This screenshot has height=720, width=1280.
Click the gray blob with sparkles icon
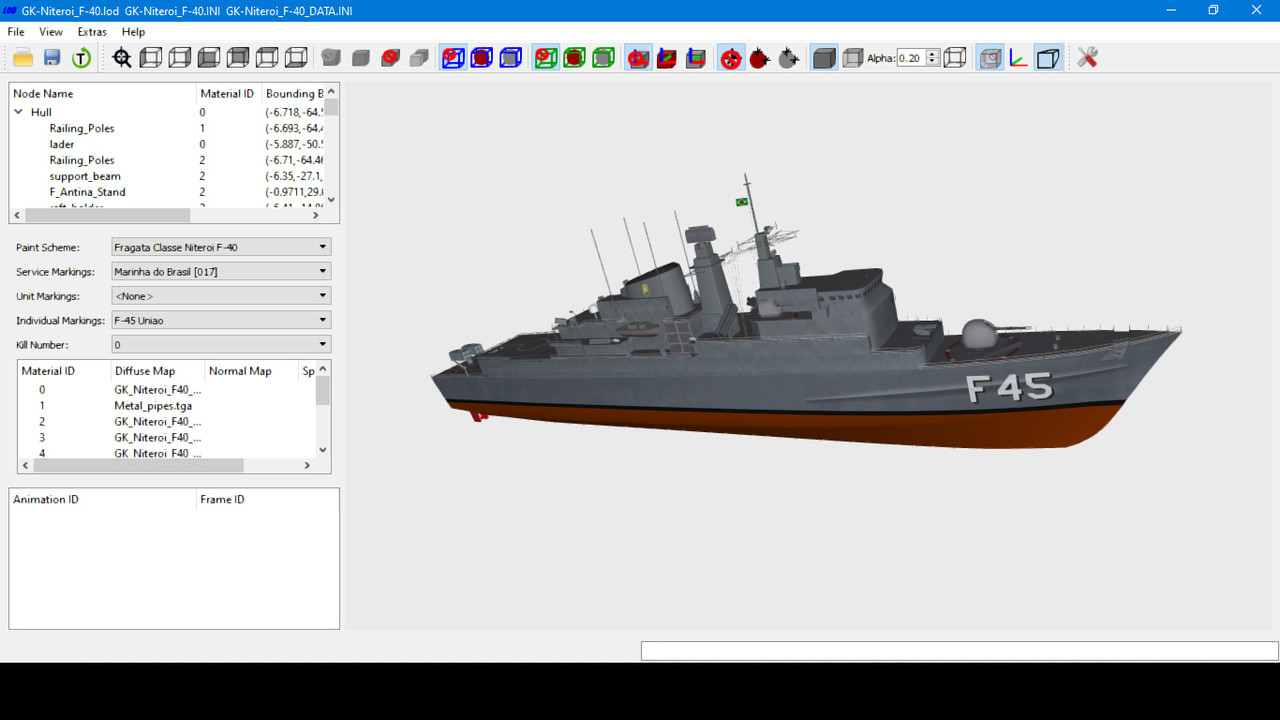tap(789, 58)
